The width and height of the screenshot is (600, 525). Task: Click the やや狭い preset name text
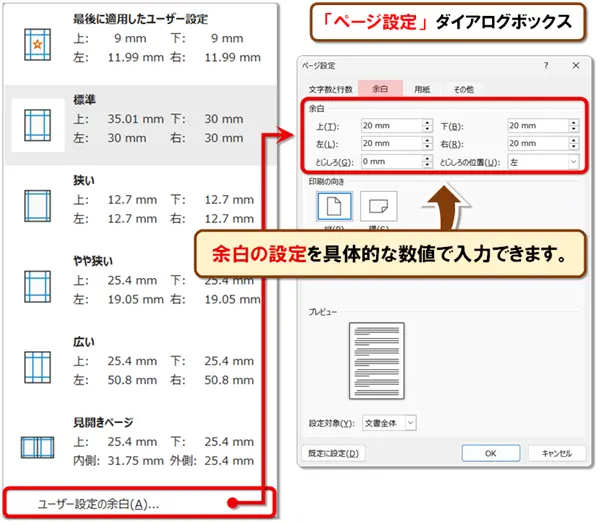point(93,261)
